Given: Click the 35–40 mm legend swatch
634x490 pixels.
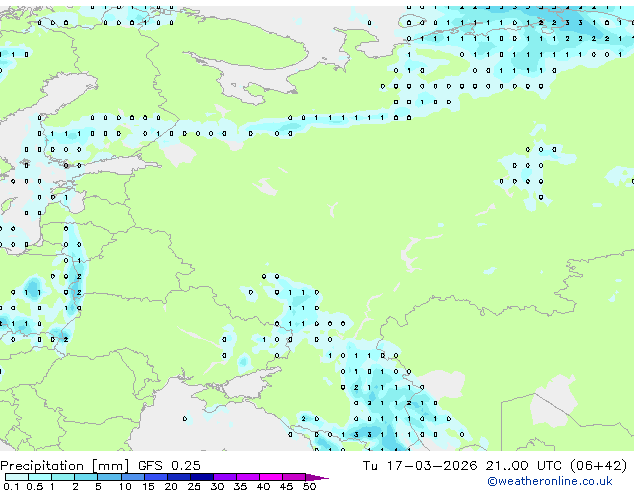Looking at the screenshot, I should [247, 477].
